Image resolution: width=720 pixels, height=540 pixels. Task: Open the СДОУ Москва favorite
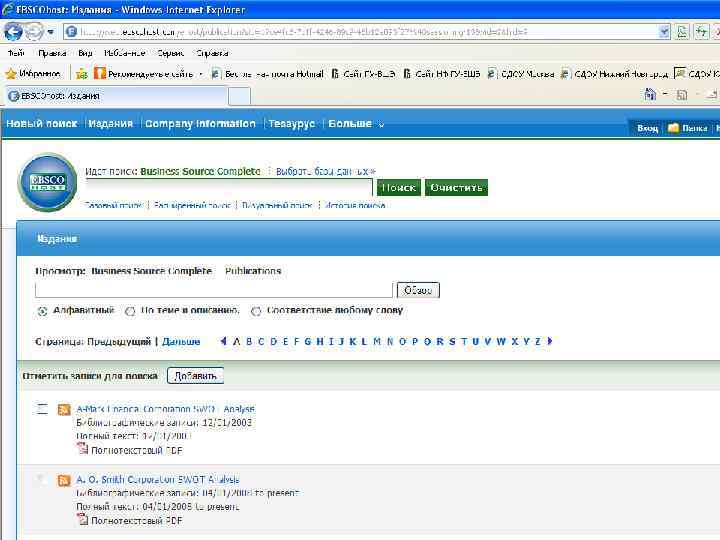pos(521,73)
